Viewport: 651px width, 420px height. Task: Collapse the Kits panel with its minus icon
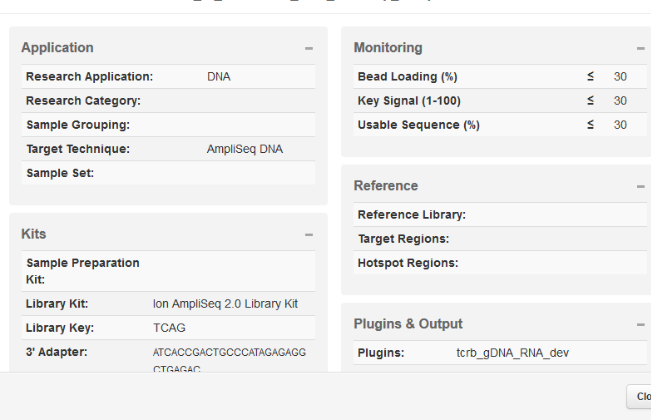click(309, 234)
